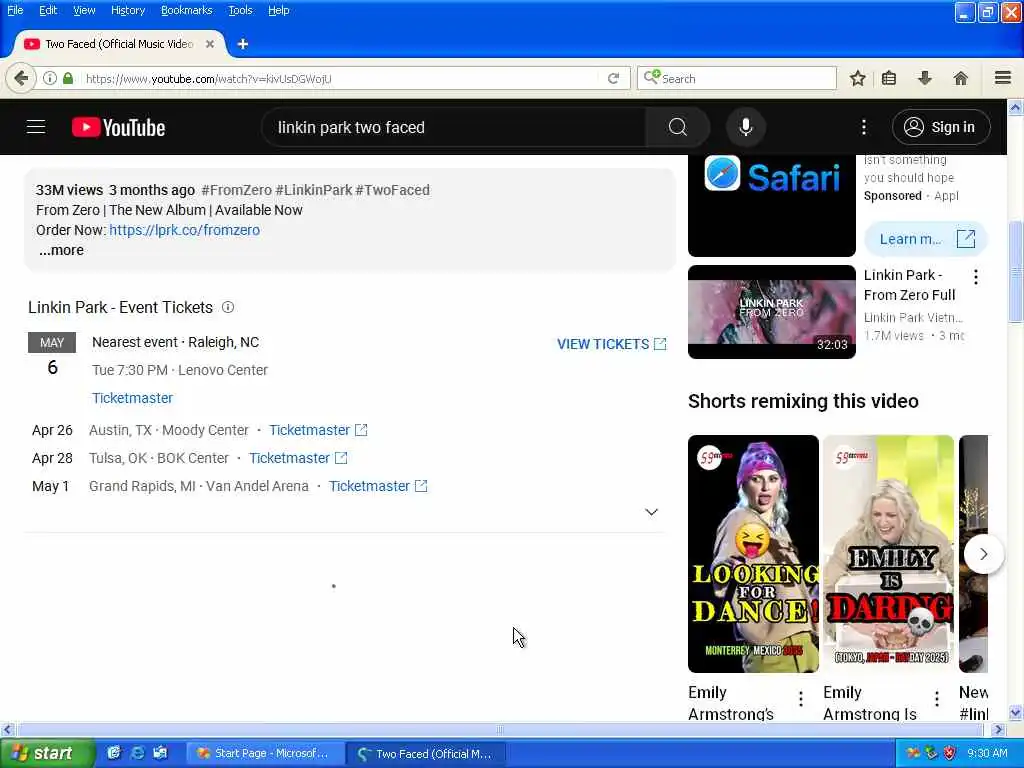Open the downloads arrow icon
Image resolution: width=1024 pixels, height=768 pixels.
[925, 78]
